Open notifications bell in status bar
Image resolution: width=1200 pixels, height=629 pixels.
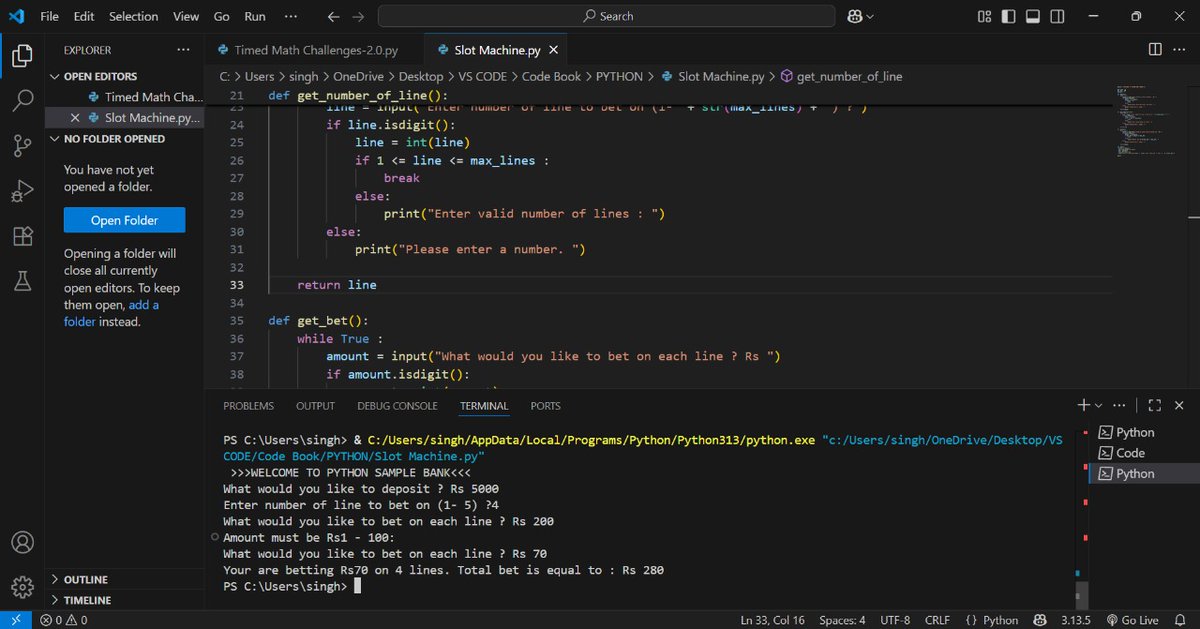[1182, 620]
